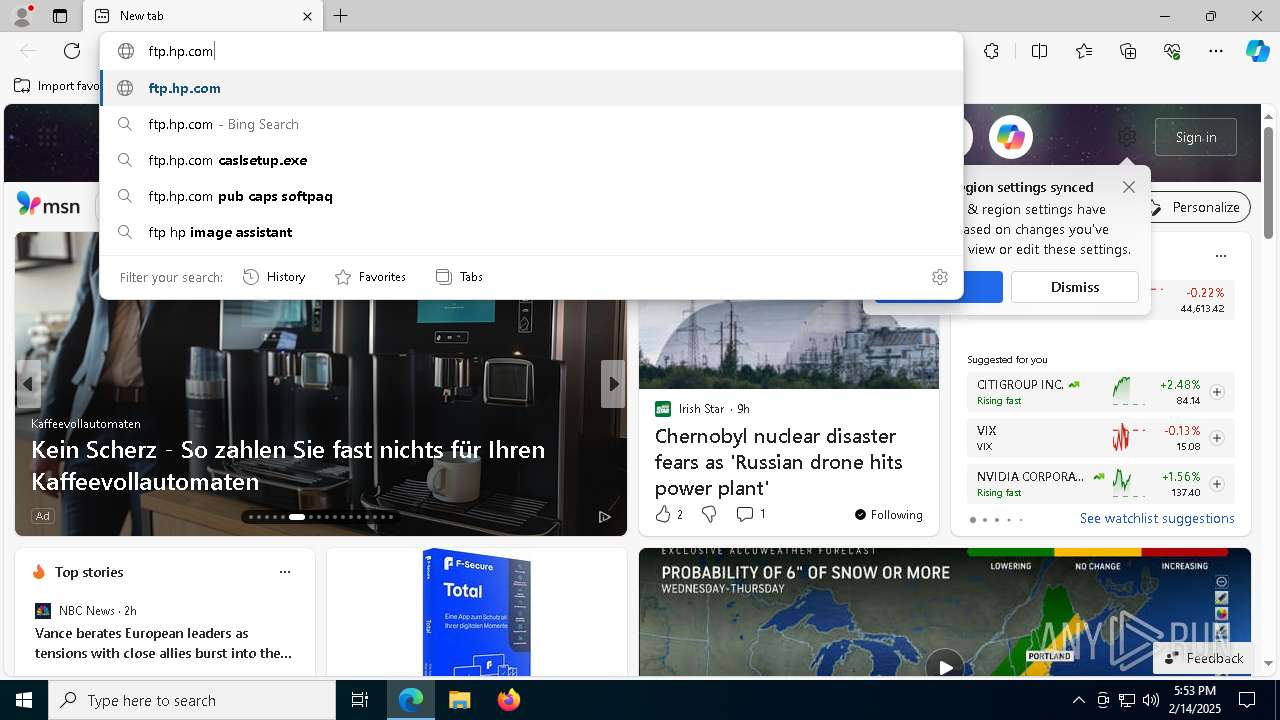The width and height of the screenshot is (1280, 720).
Task: Go to the MSN logo homepage
Action: click(x=48, y=205)
